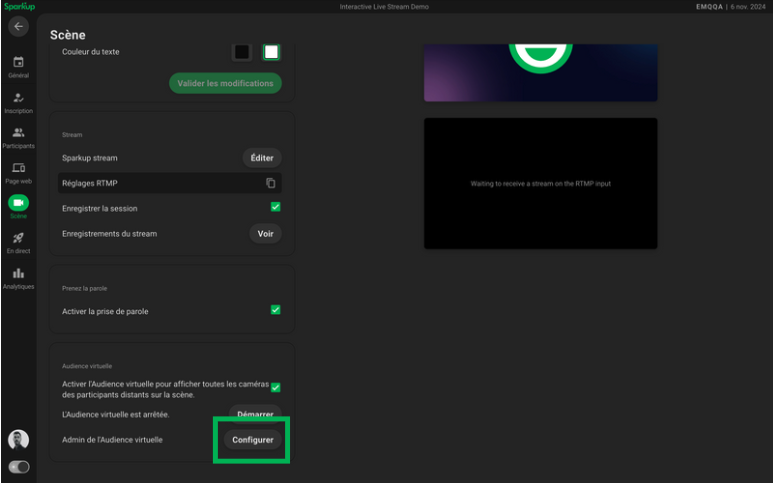
Task: Uncheck Activer l'Audience virtuelle checkbox
Action: [275, 388]
